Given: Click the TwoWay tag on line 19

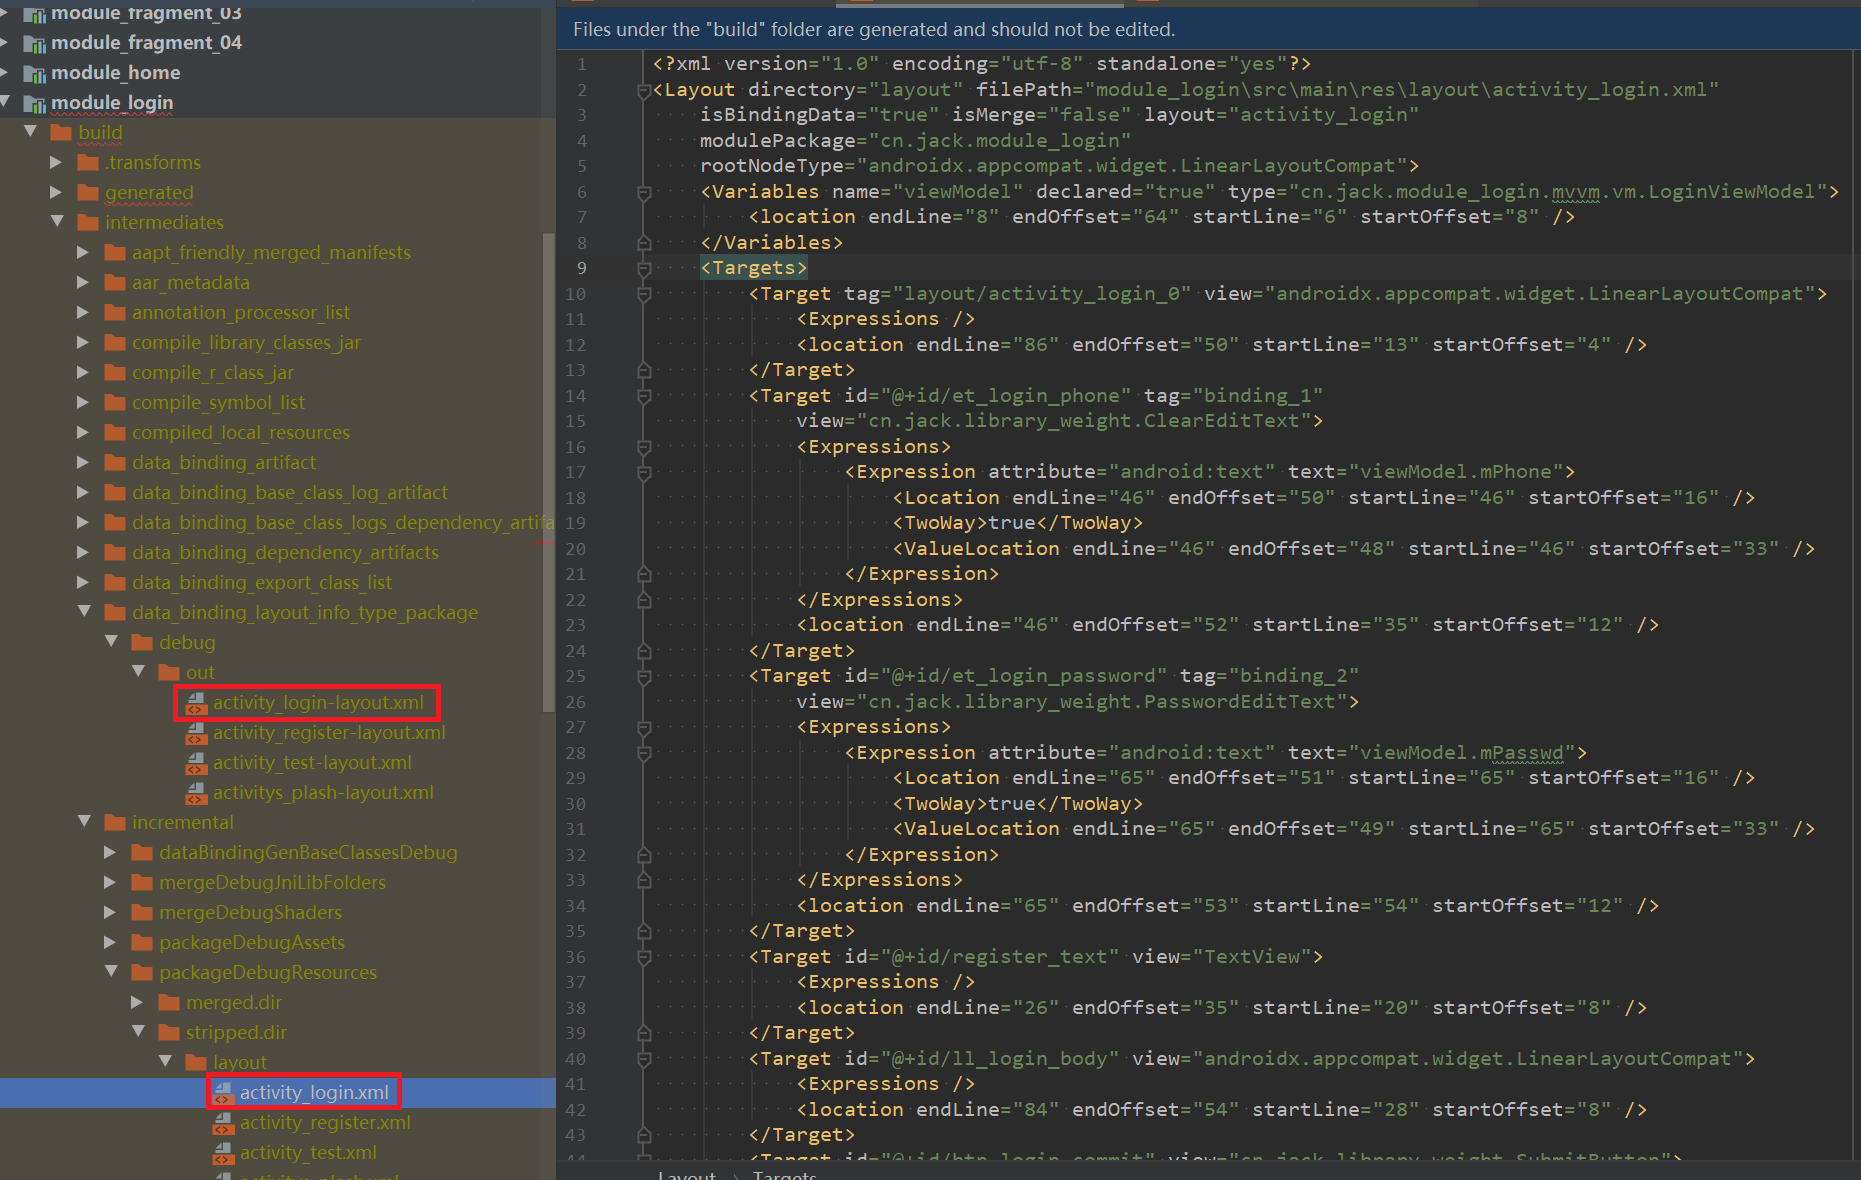Looking at the screenshot, I should (1017, 523).
